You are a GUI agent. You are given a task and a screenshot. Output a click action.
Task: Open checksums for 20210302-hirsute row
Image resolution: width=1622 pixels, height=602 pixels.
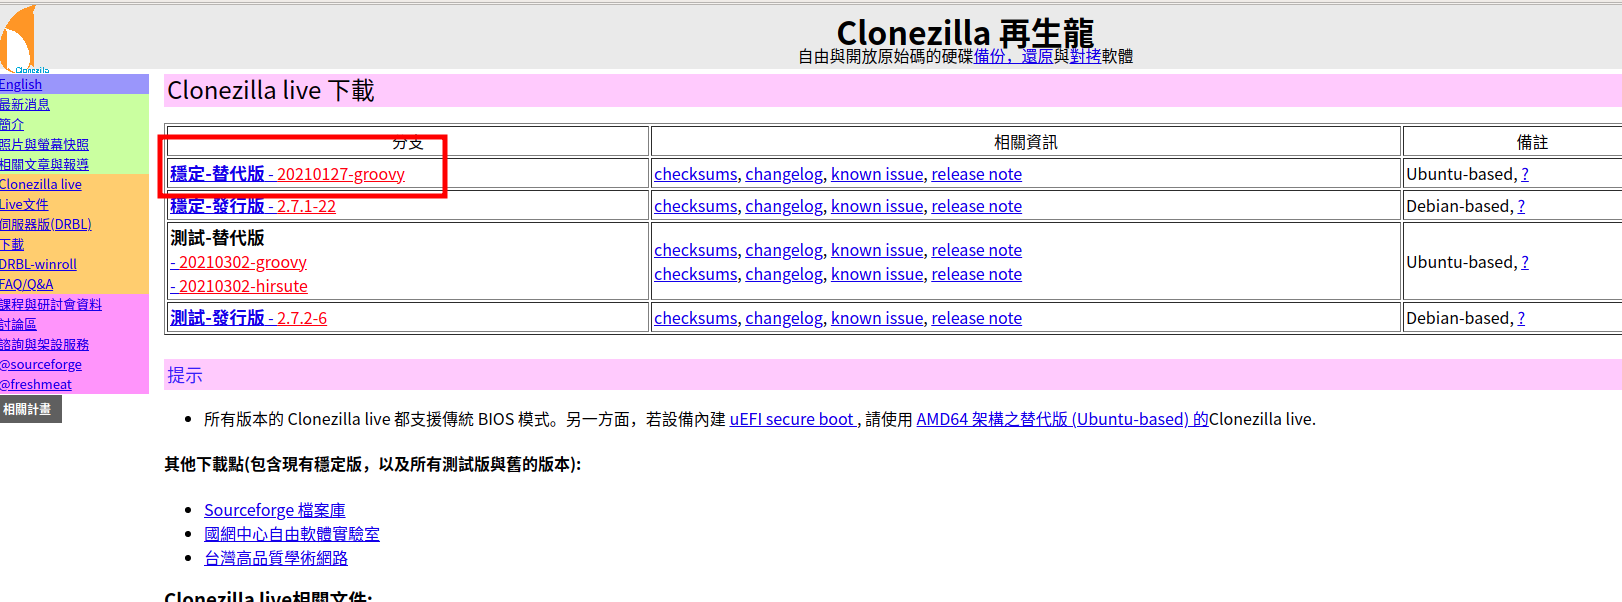coord(696,274)
